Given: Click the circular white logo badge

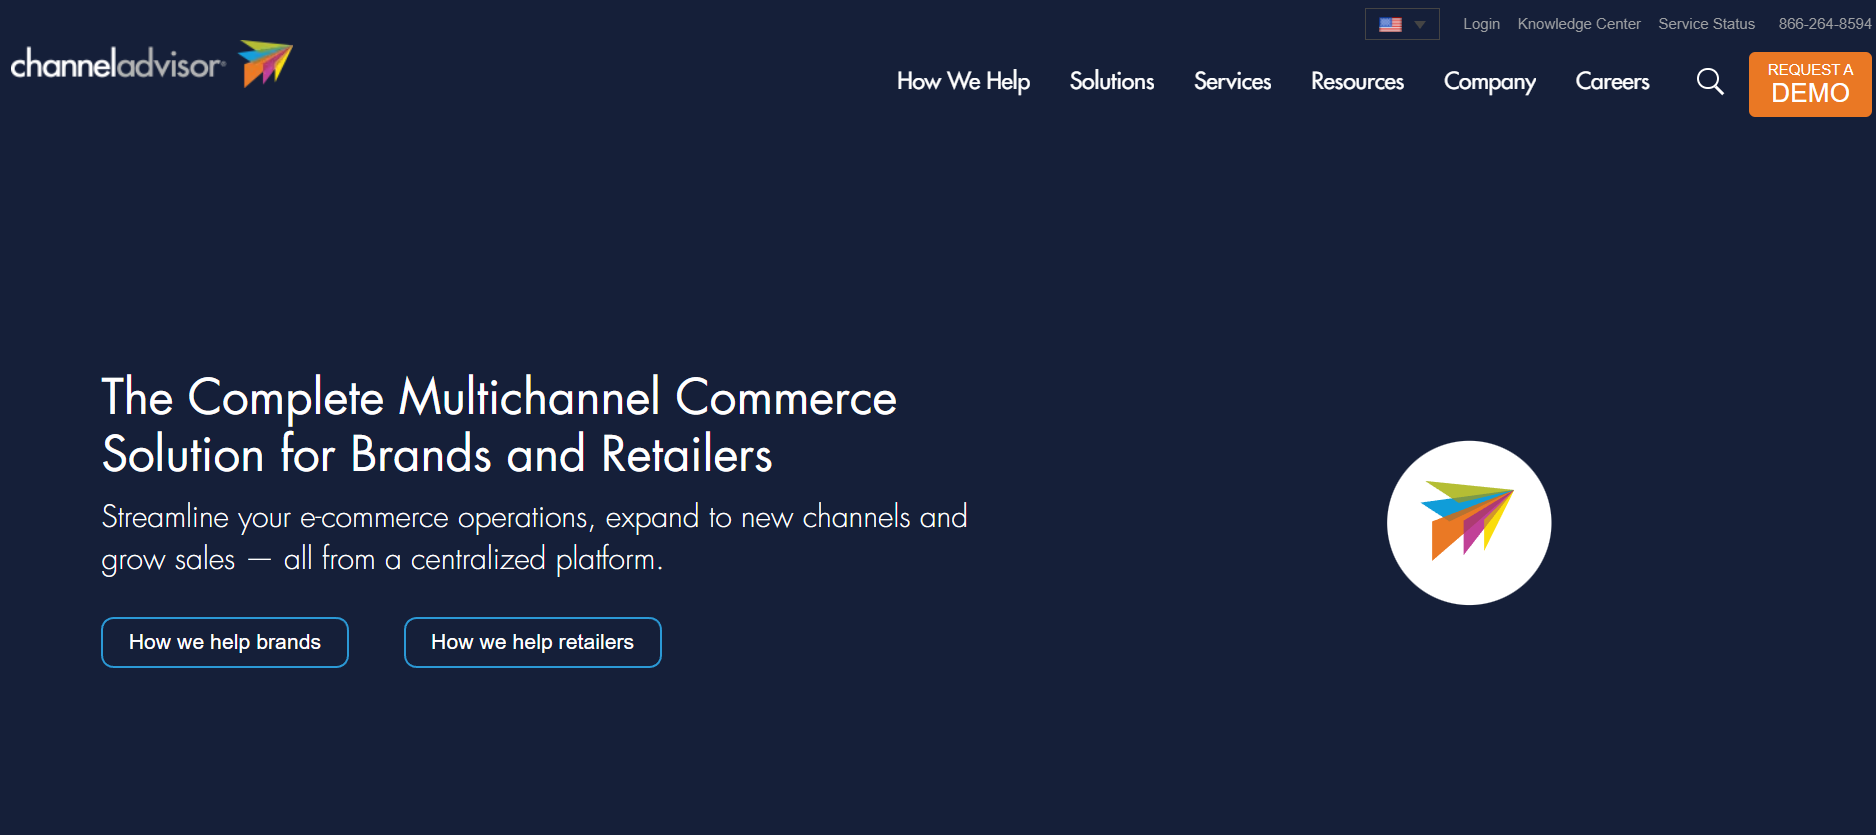Looking at the screenshot, I should 1468,523.
